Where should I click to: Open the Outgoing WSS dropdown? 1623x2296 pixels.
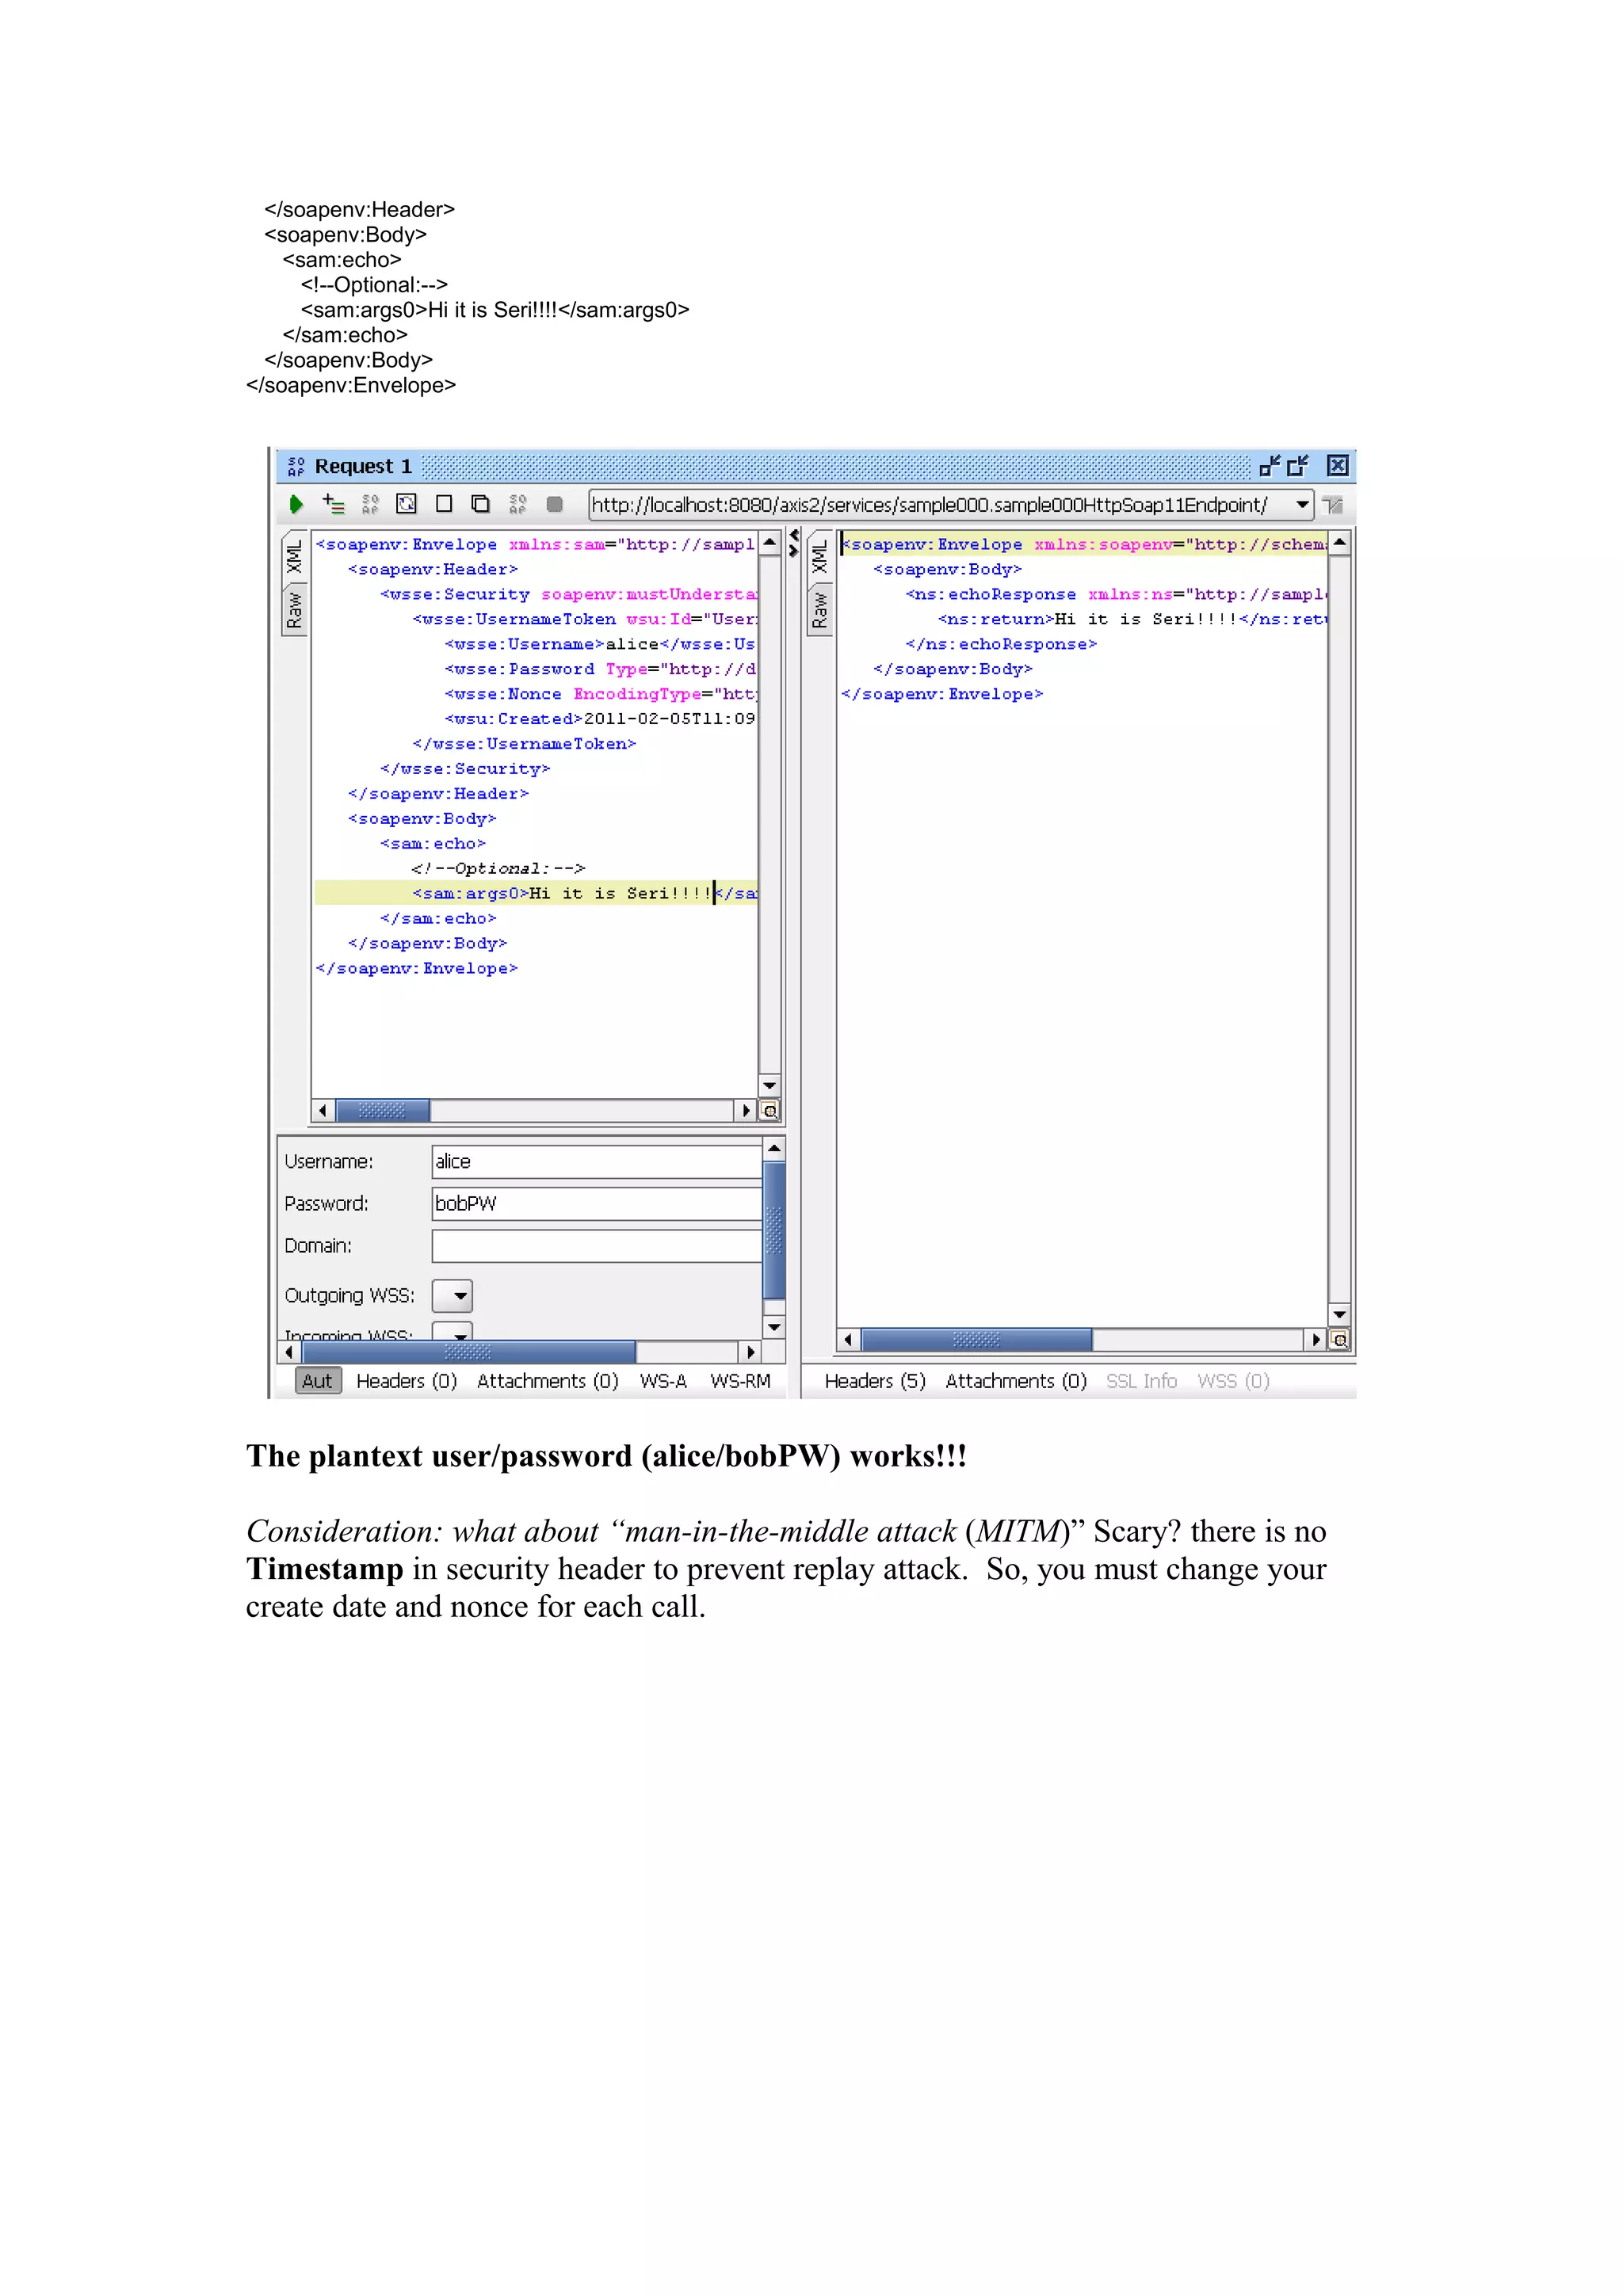[452, 1296]
